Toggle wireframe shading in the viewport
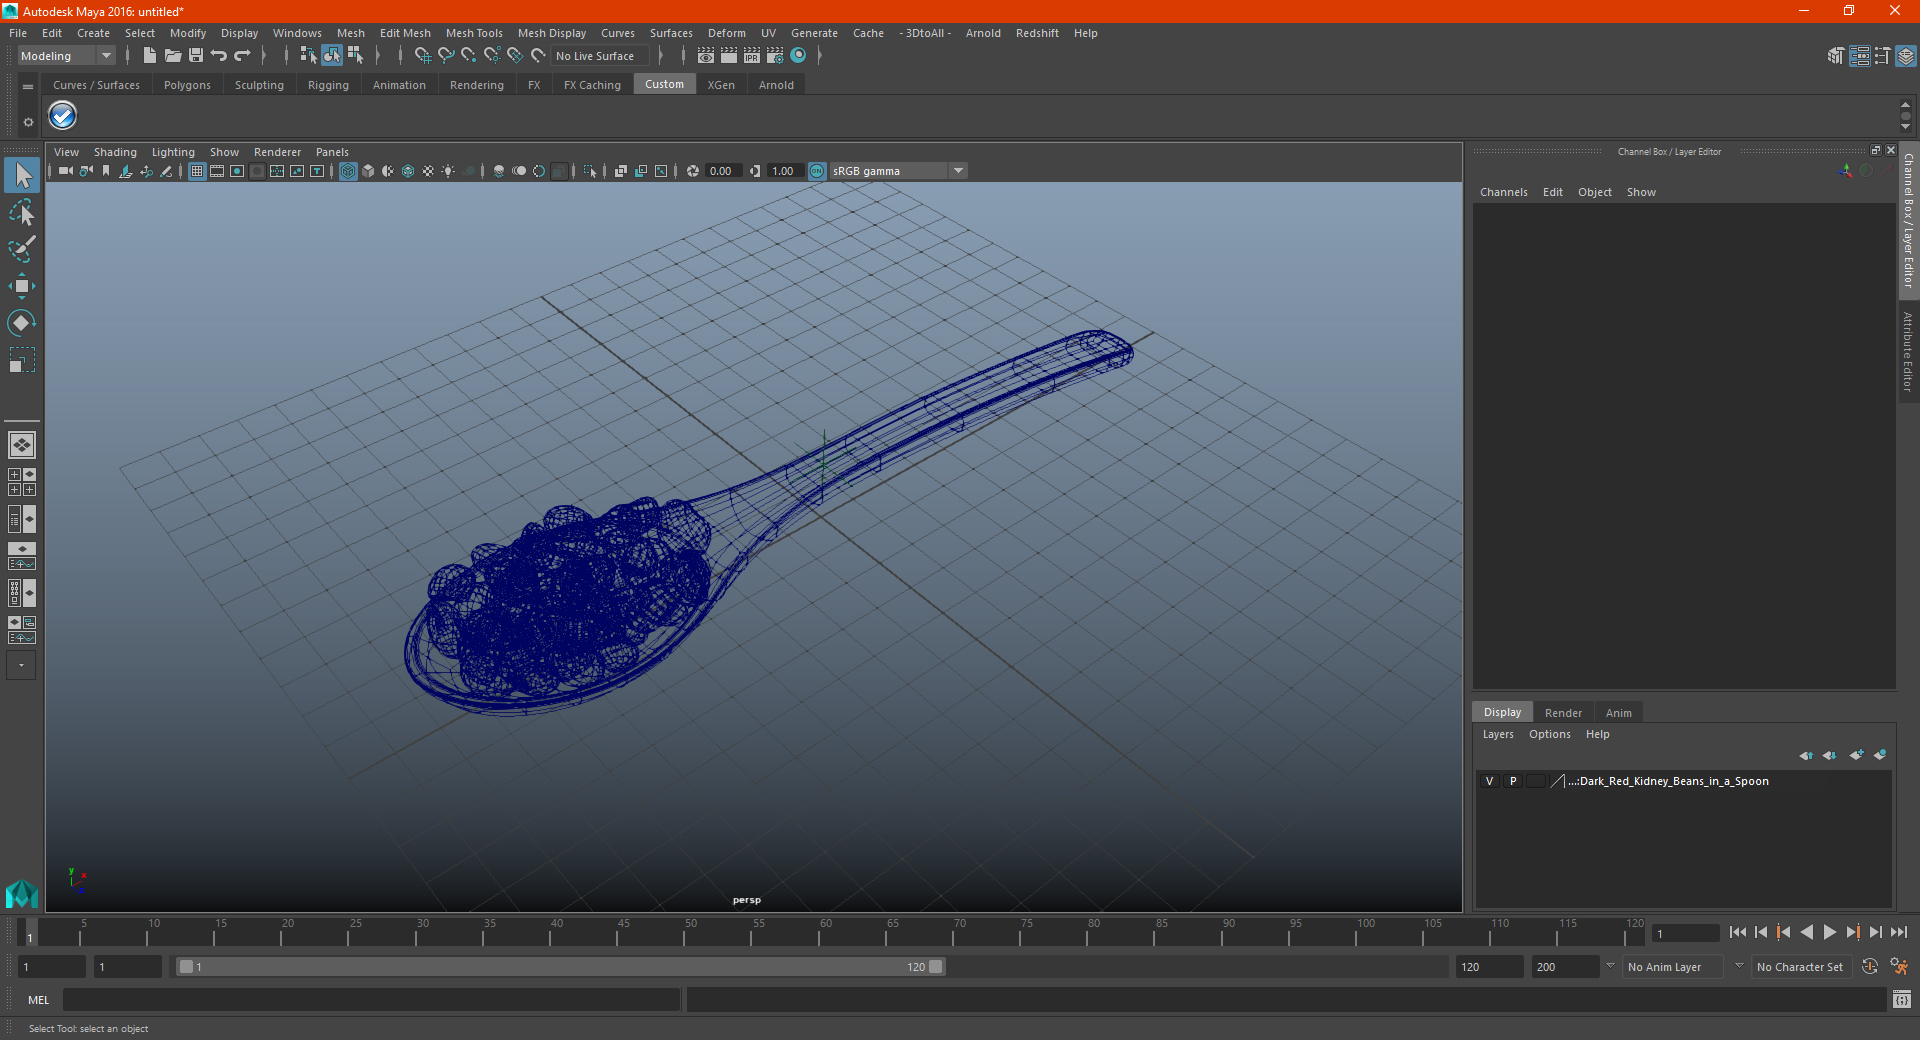 [x=348, y=171]
